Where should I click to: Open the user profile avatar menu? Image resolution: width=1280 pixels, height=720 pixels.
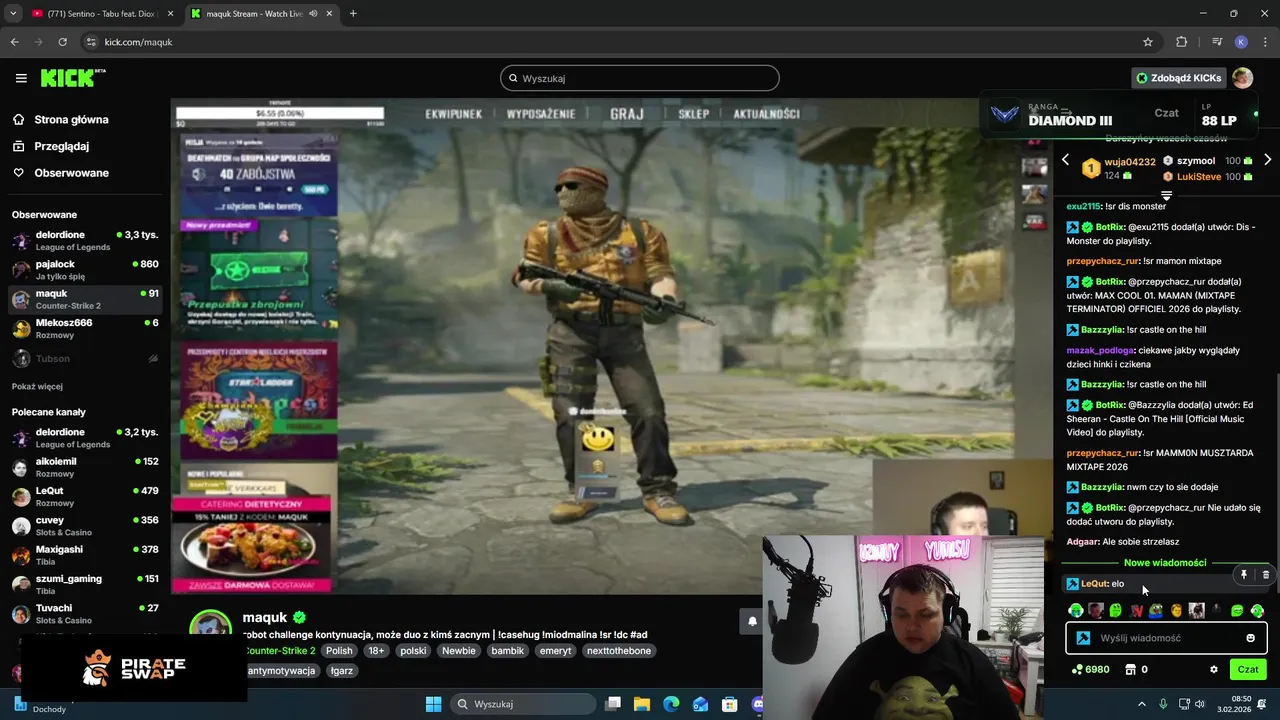[x=1243, y=78]
